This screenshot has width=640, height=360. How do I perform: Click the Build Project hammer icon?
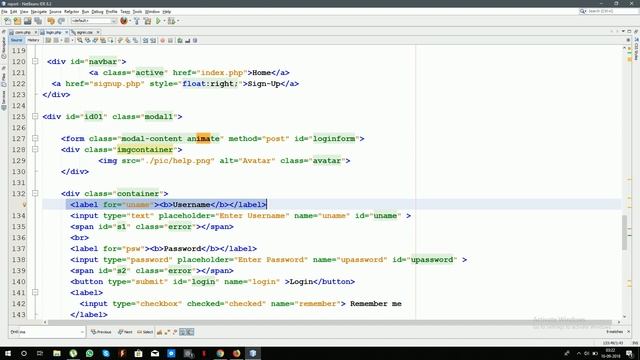coord(137,21)
